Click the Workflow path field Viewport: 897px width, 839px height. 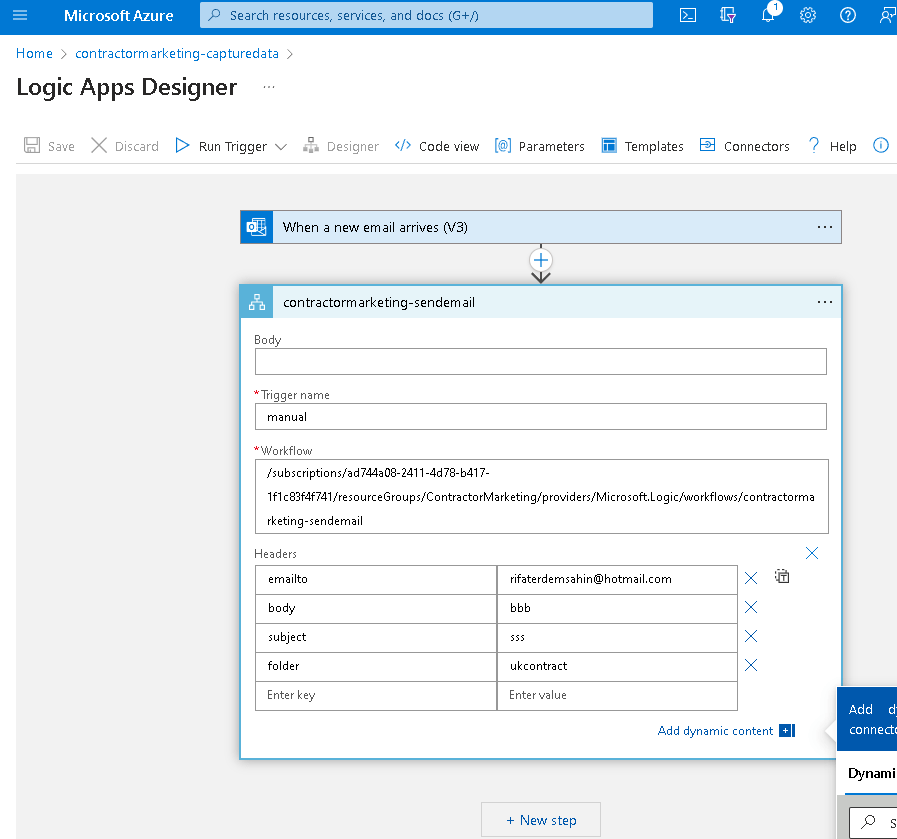click(x=541, y=496)
